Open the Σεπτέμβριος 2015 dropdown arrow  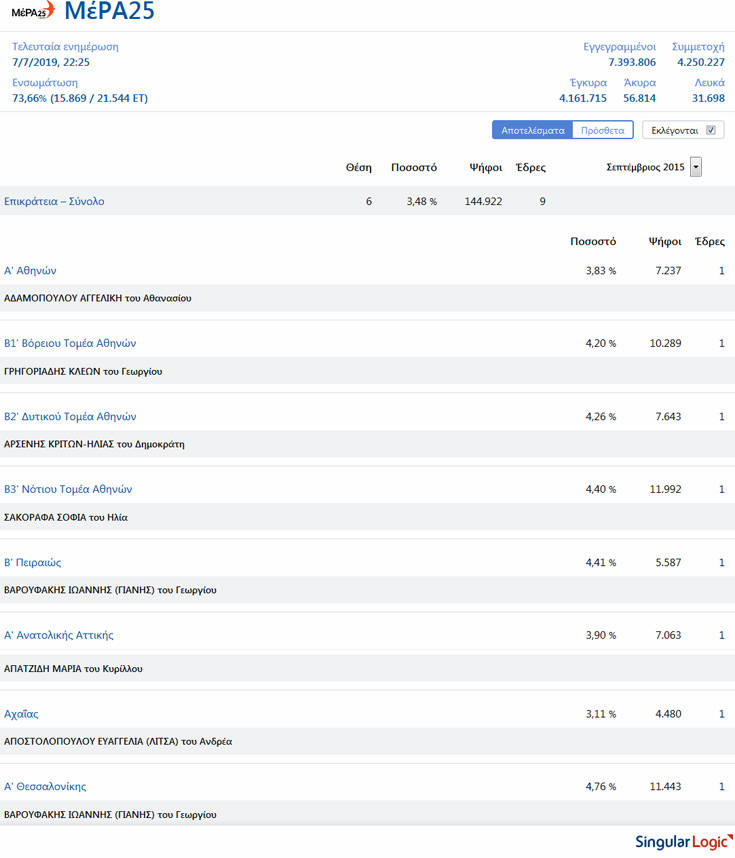[x=696, y=167]
